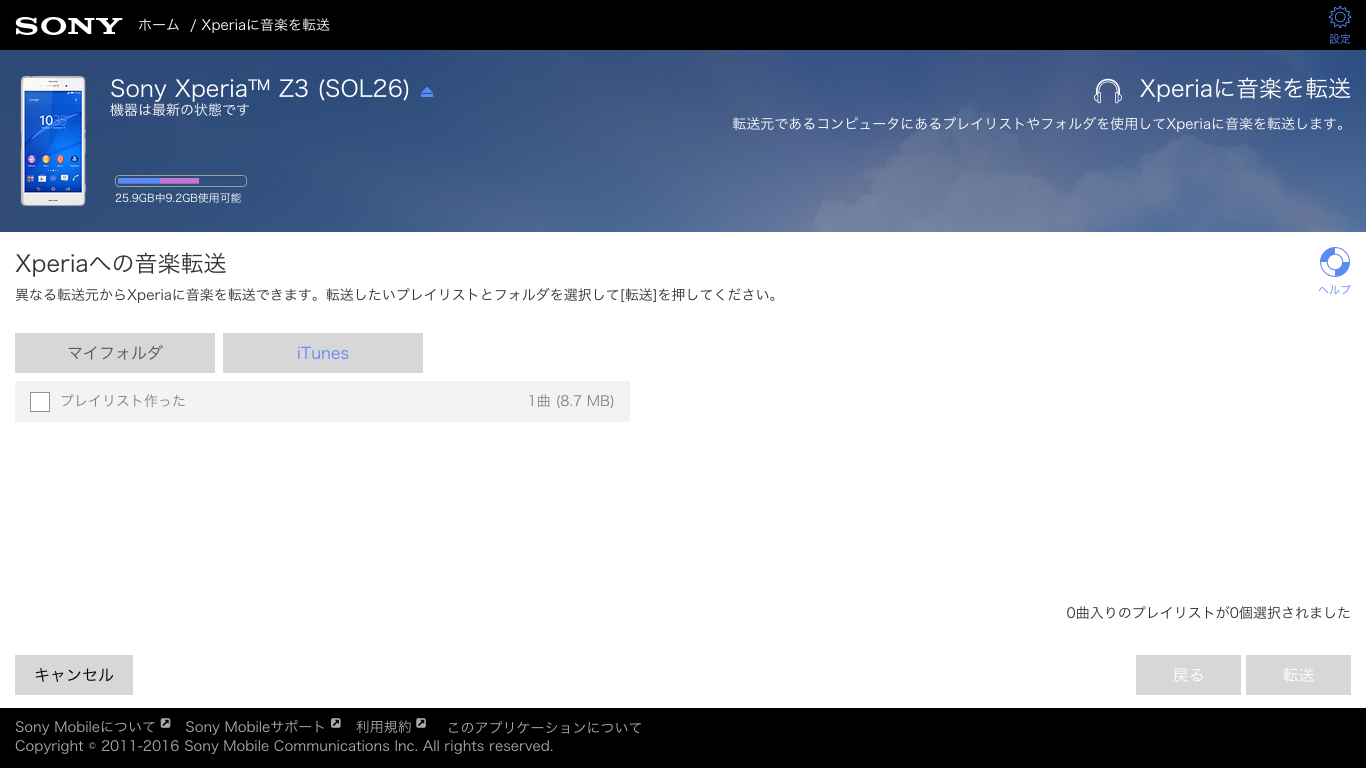Screen dimensions: 1366x768
Task: Click the eject icon beside Xperia Z3
Action: [427, 92]
